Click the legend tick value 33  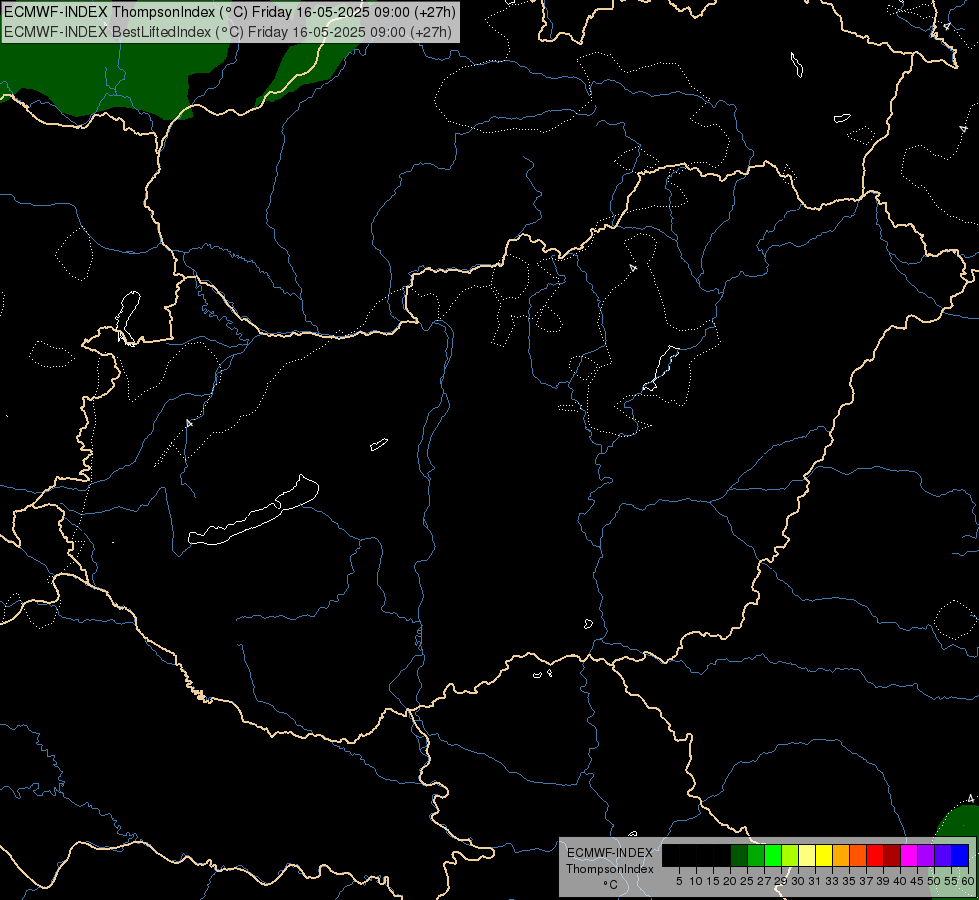[832, 881]
